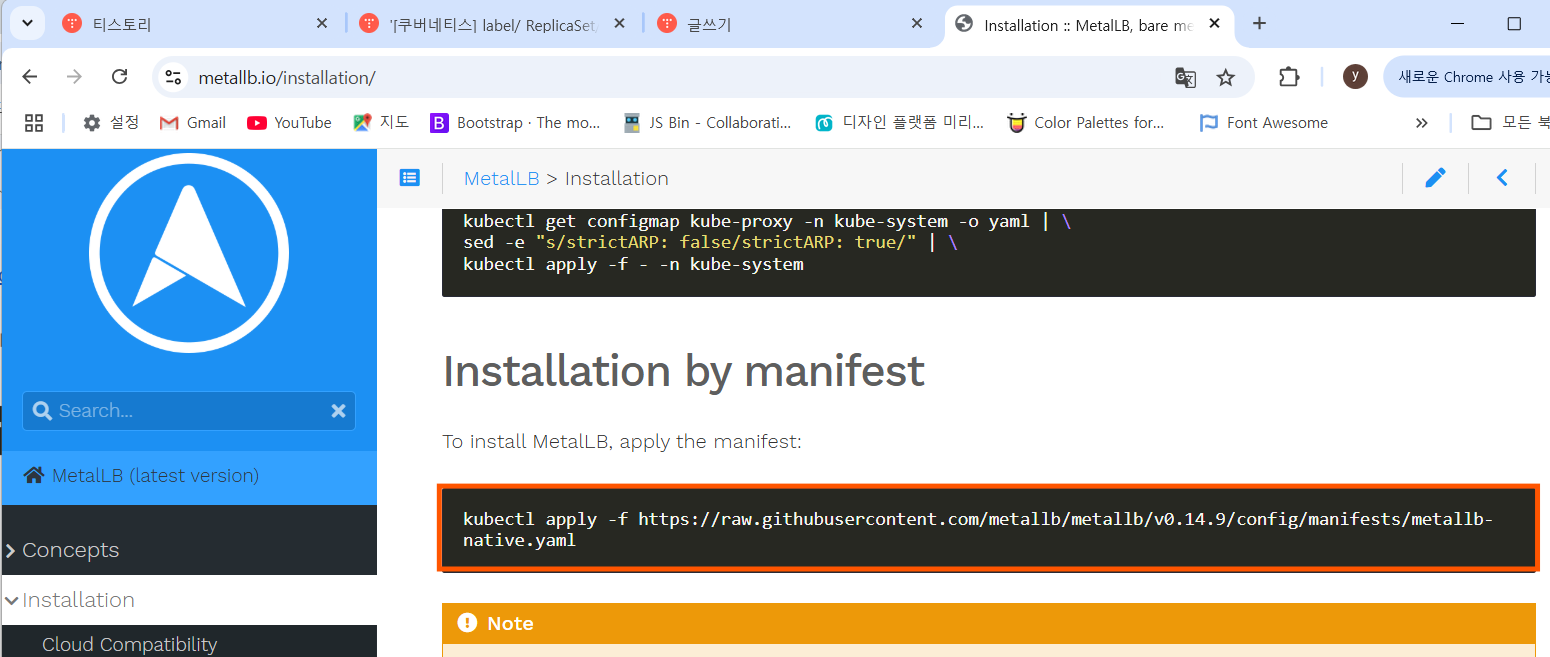Screen dimensions: 1550x657
Task: Switch to the 쿠버네티스 label/ ReplicaSet tab
Action: tap(493, 25)
